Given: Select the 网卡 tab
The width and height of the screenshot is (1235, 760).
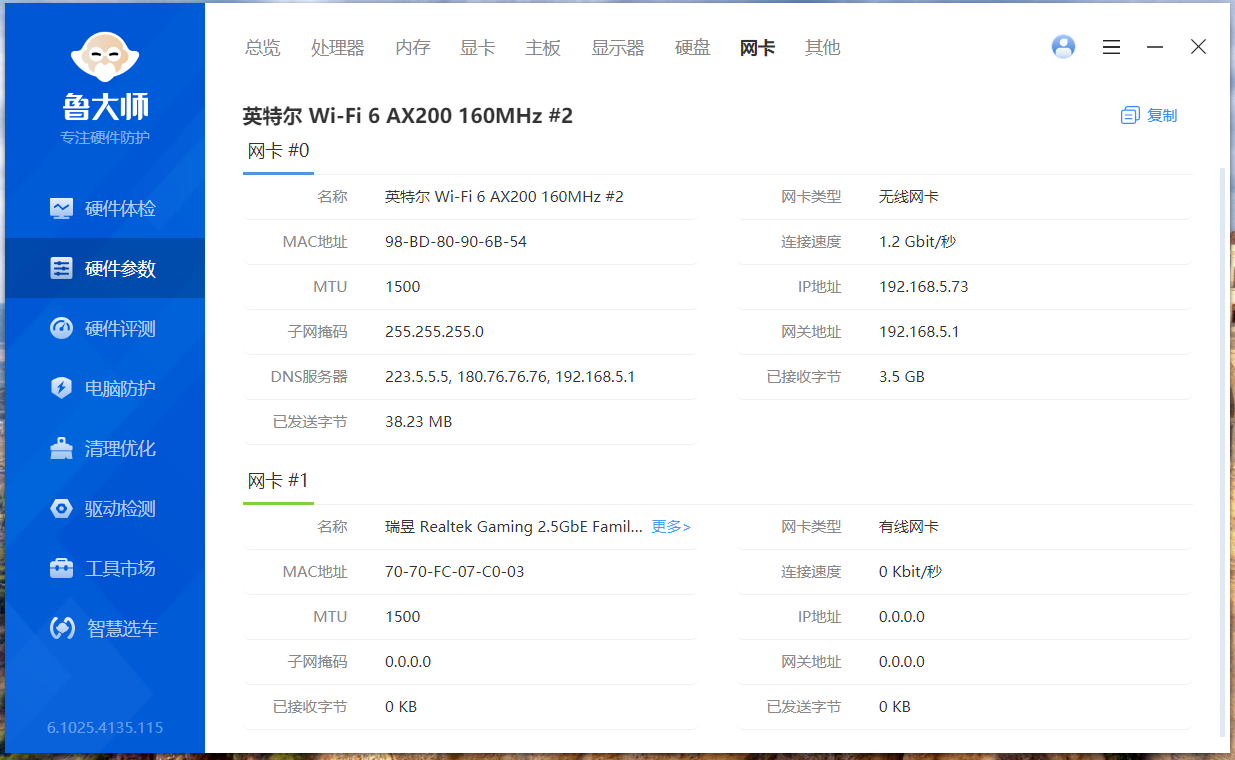Looking at the screenshot, I should (x=758, y=47).
